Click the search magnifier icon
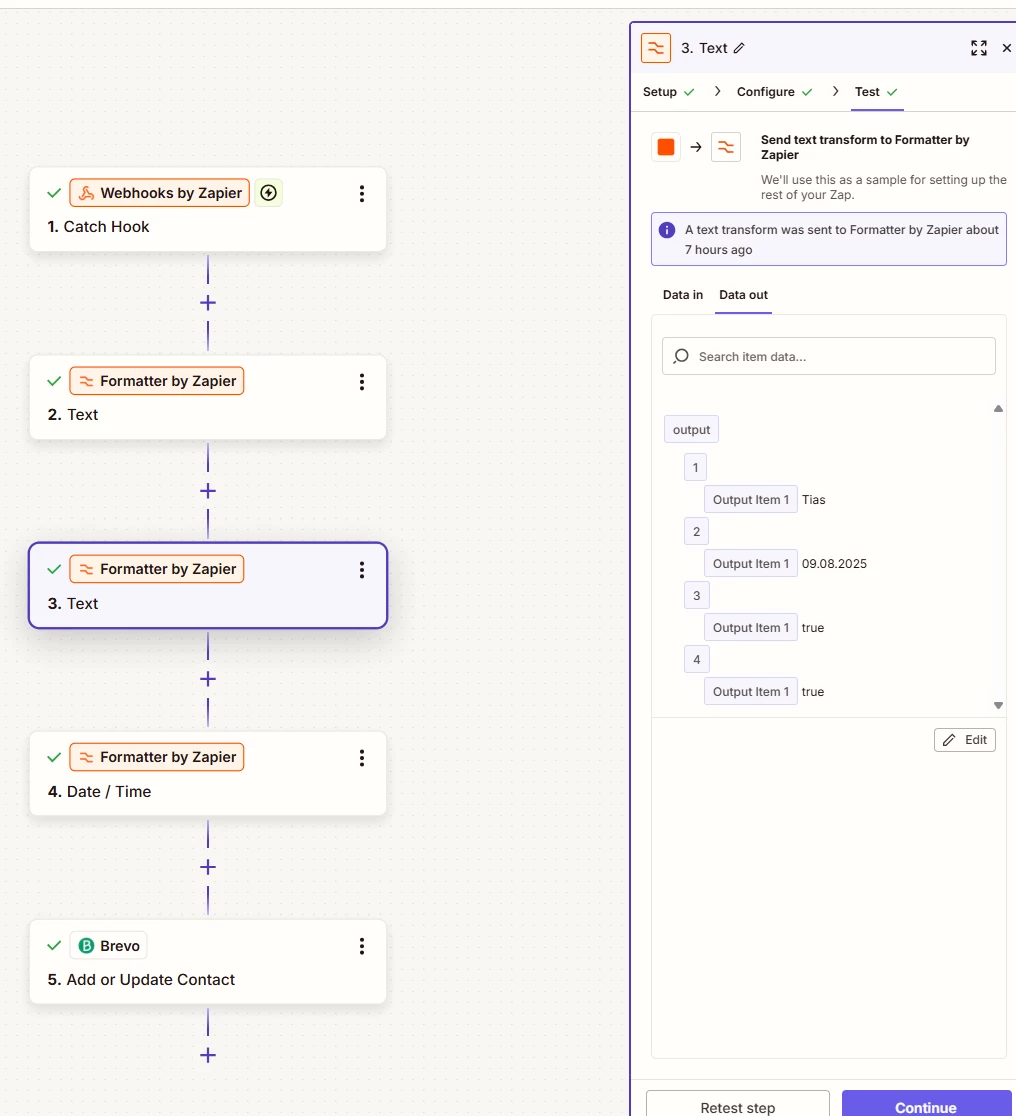 681,356
